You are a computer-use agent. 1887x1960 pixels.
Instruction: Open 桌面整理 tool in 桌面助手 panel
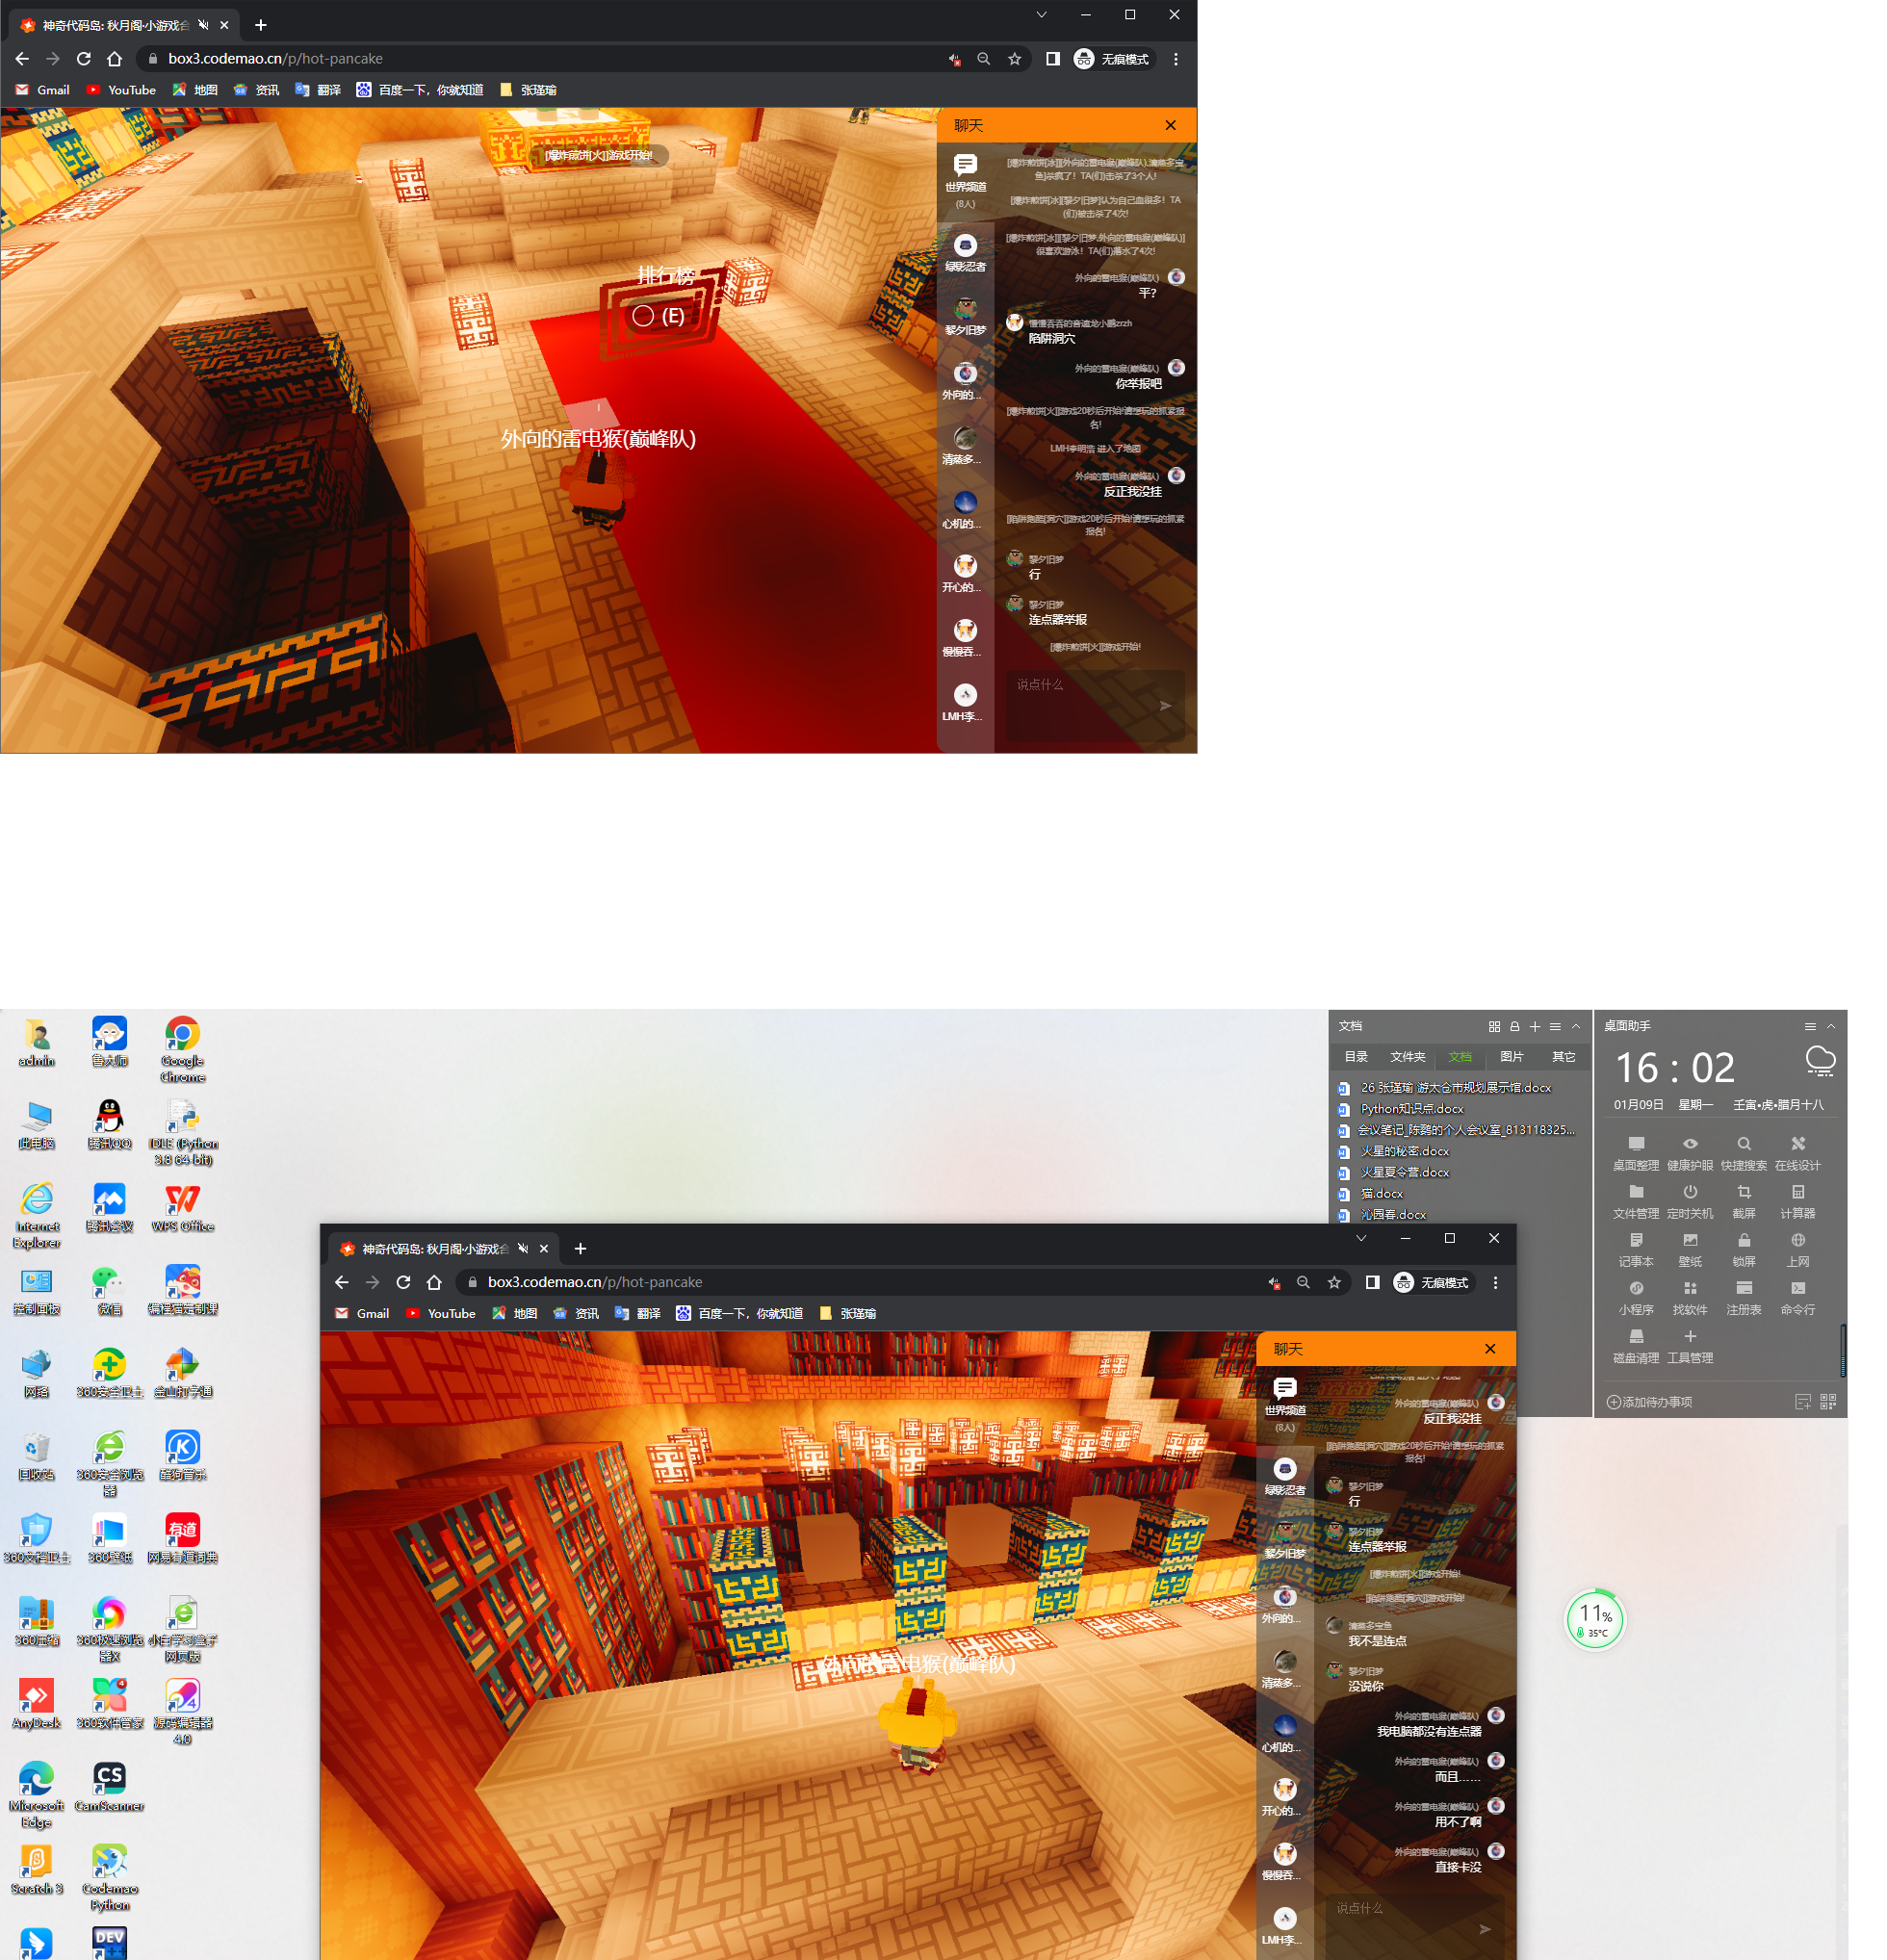(1636, 1152)
